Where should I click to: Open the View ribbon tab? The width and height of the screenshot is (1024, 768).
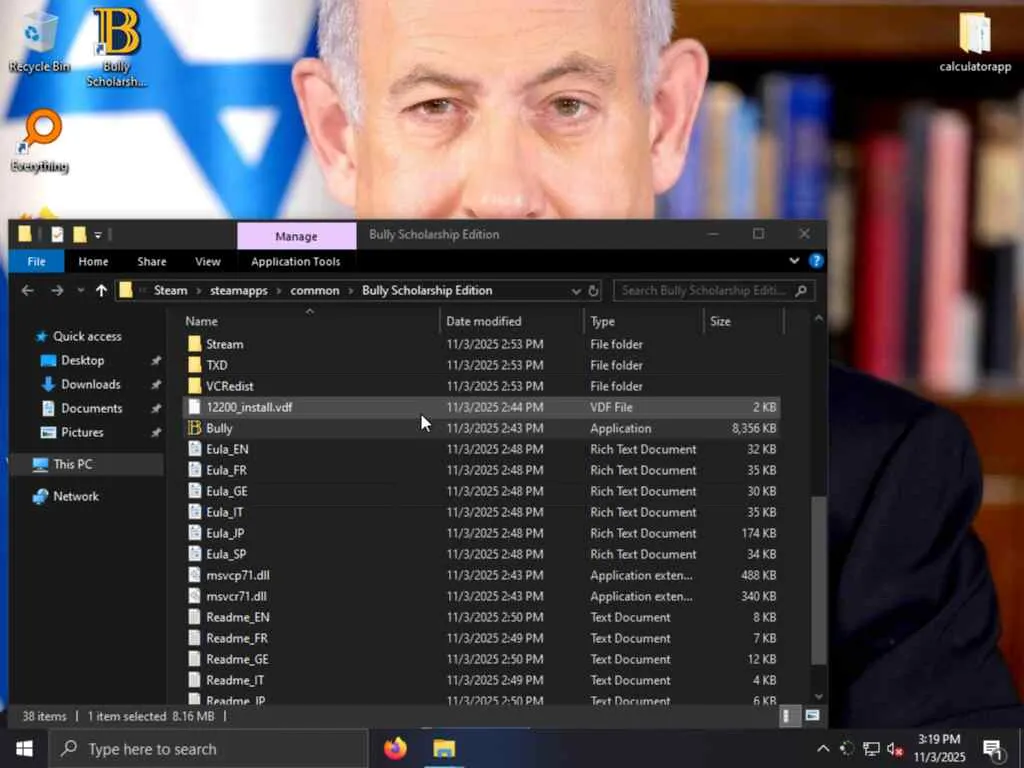coord(208,261)
